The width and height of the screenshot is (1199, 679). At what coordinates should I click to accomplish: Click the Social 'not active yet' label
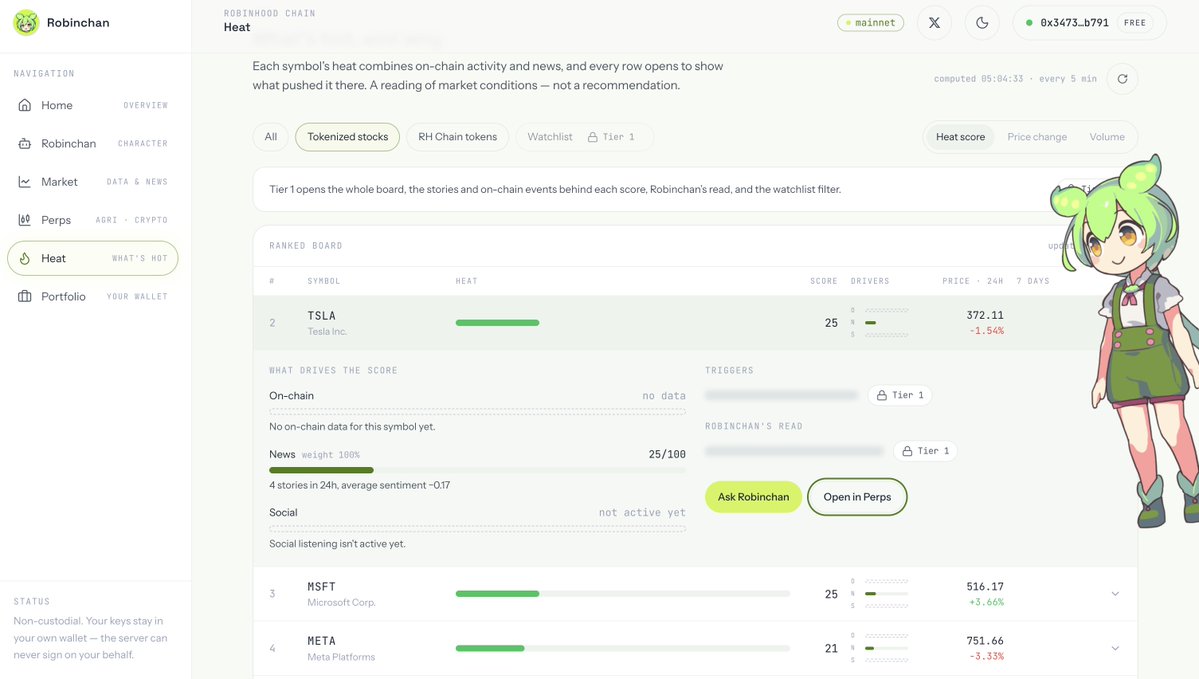point(642,513)
